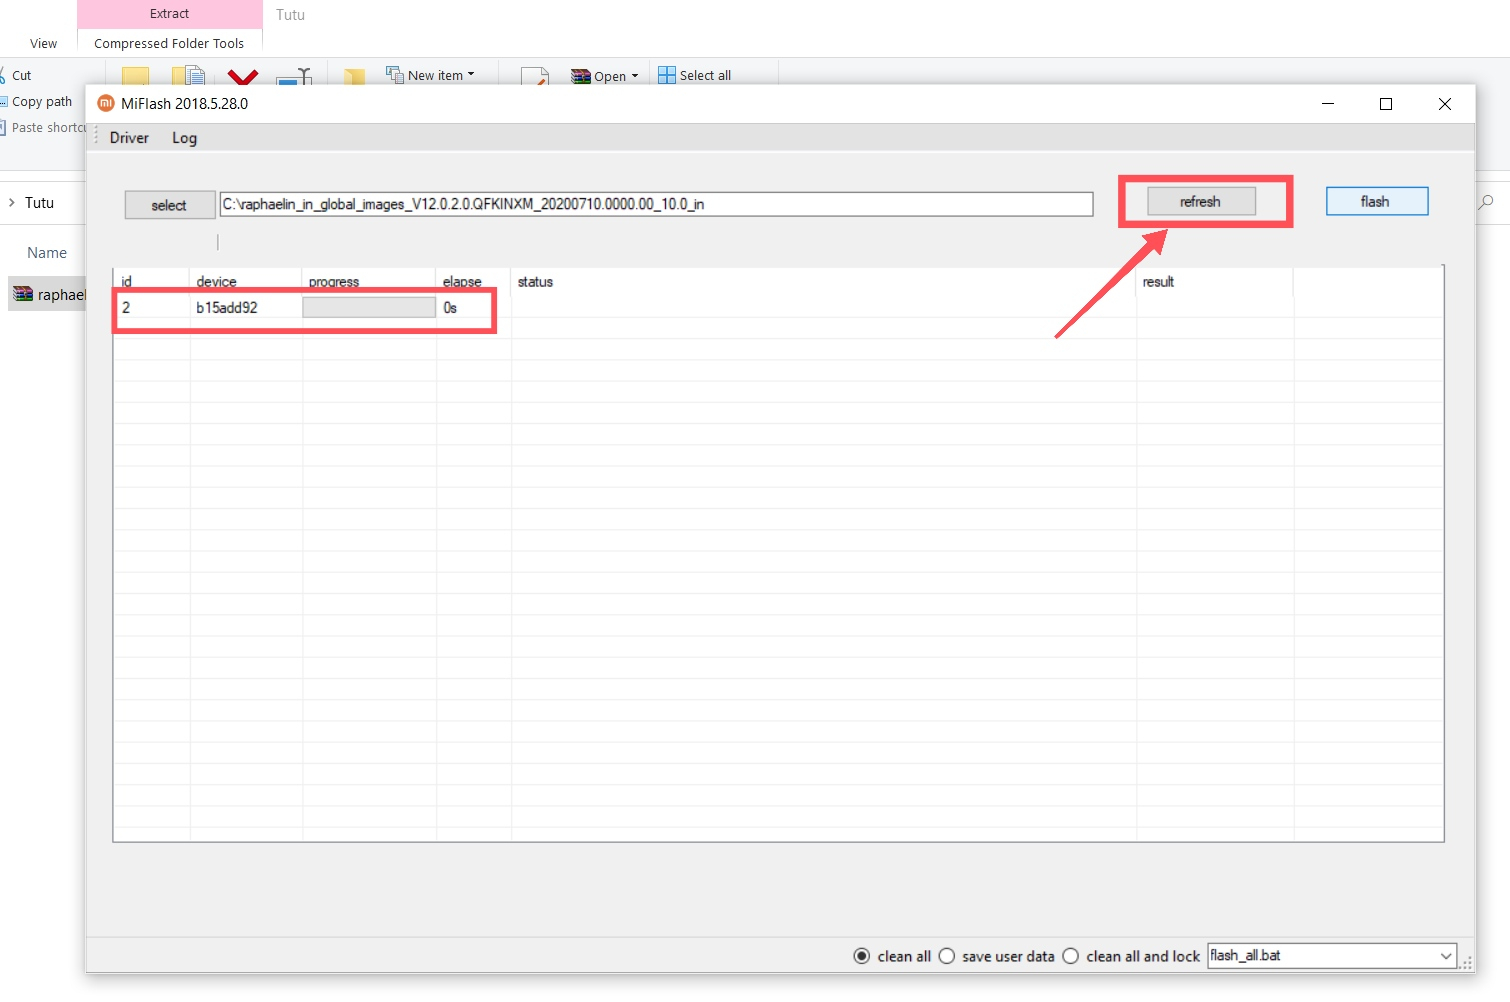1510x1002 pixels.
Task: Click the MiFlash window resize grip
Action: coord(1467,963)
